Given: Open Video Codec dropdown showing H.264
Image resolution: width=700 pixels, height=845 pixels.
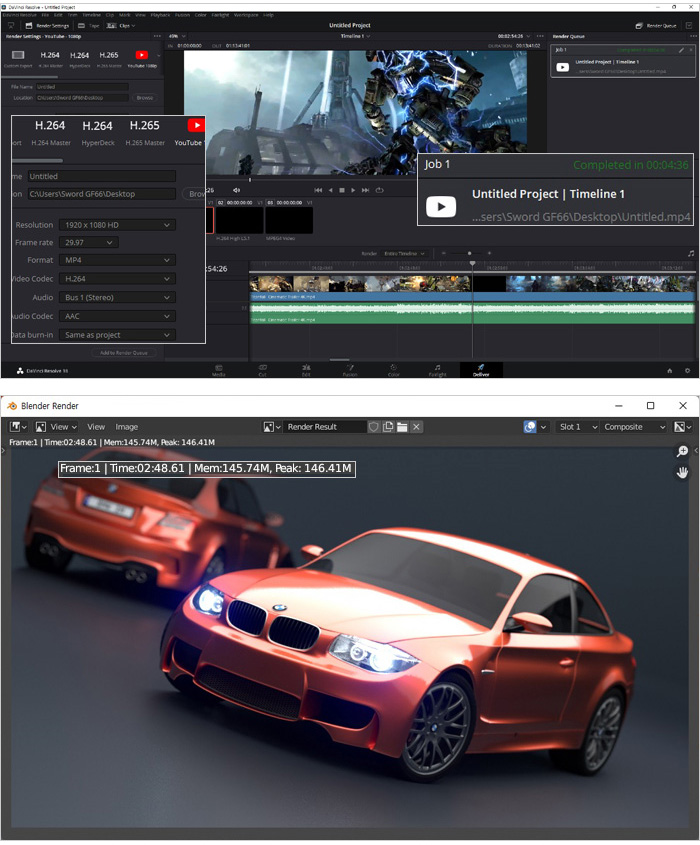Looking at the screenshot, I should click(117, 279).
